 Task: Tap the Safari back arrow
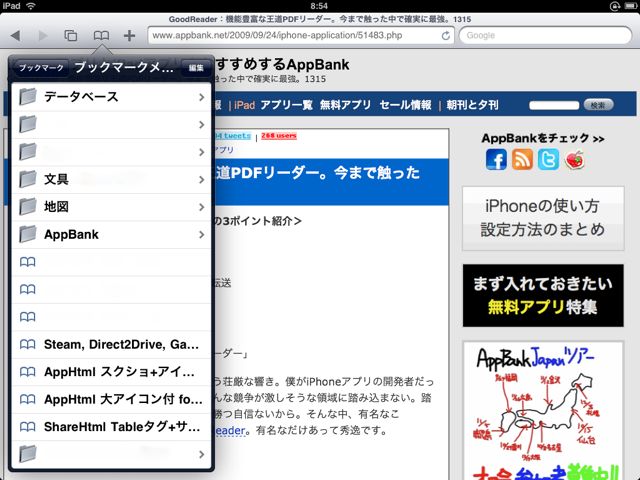(x=16, y=36)
